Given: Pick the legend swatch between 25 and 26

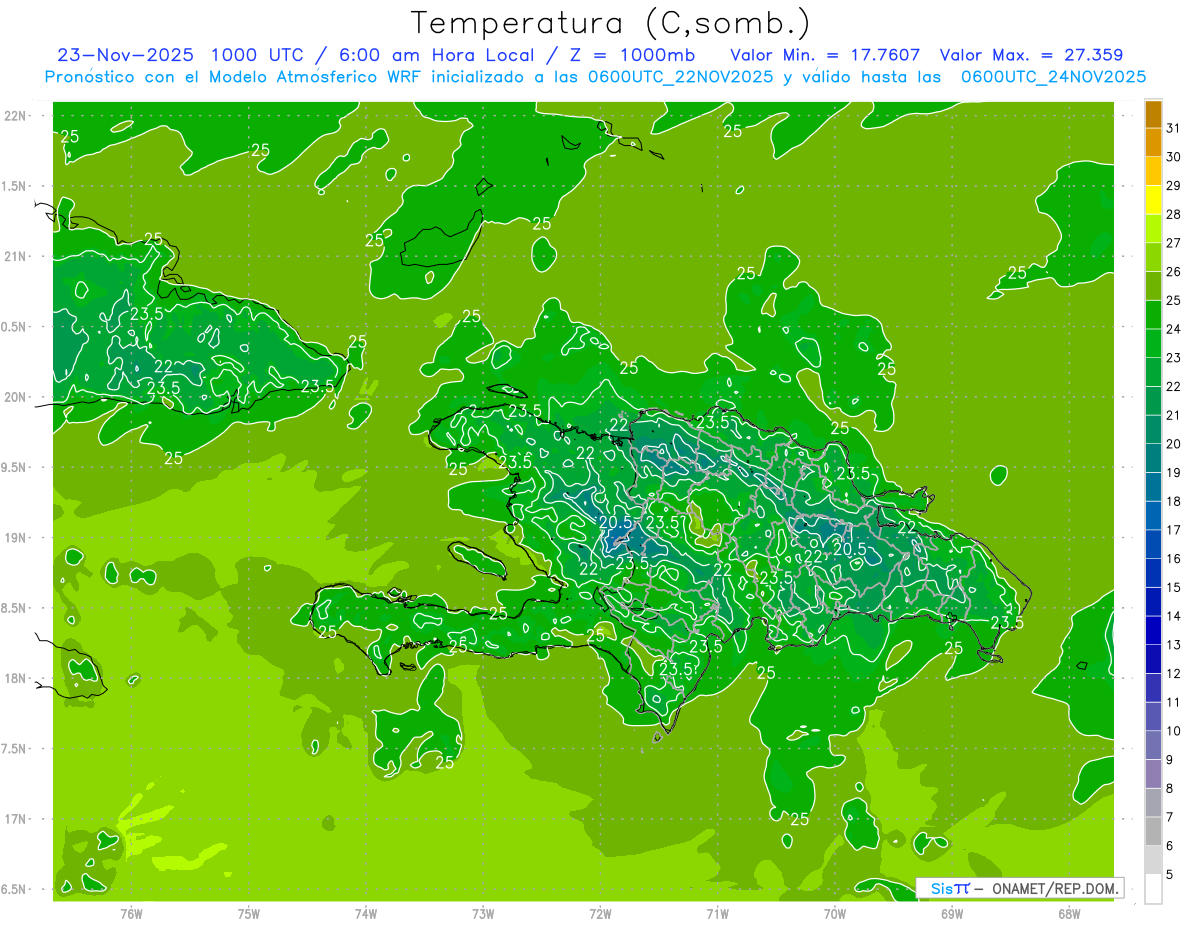Looking at the screenshot, I should tap(1153, 286).
